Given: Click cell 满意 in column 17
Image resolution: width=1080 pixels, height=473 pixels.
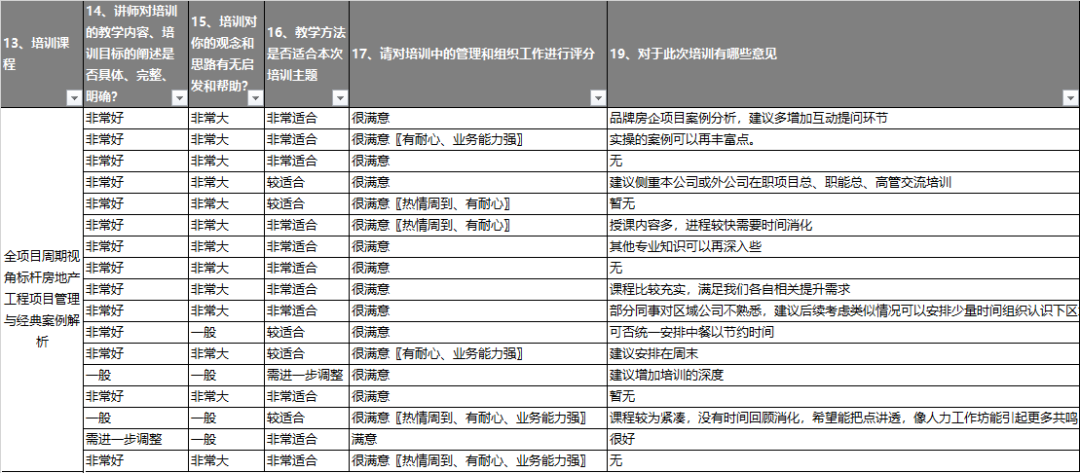Looking at the screenshot, I should tap(479, 439).
